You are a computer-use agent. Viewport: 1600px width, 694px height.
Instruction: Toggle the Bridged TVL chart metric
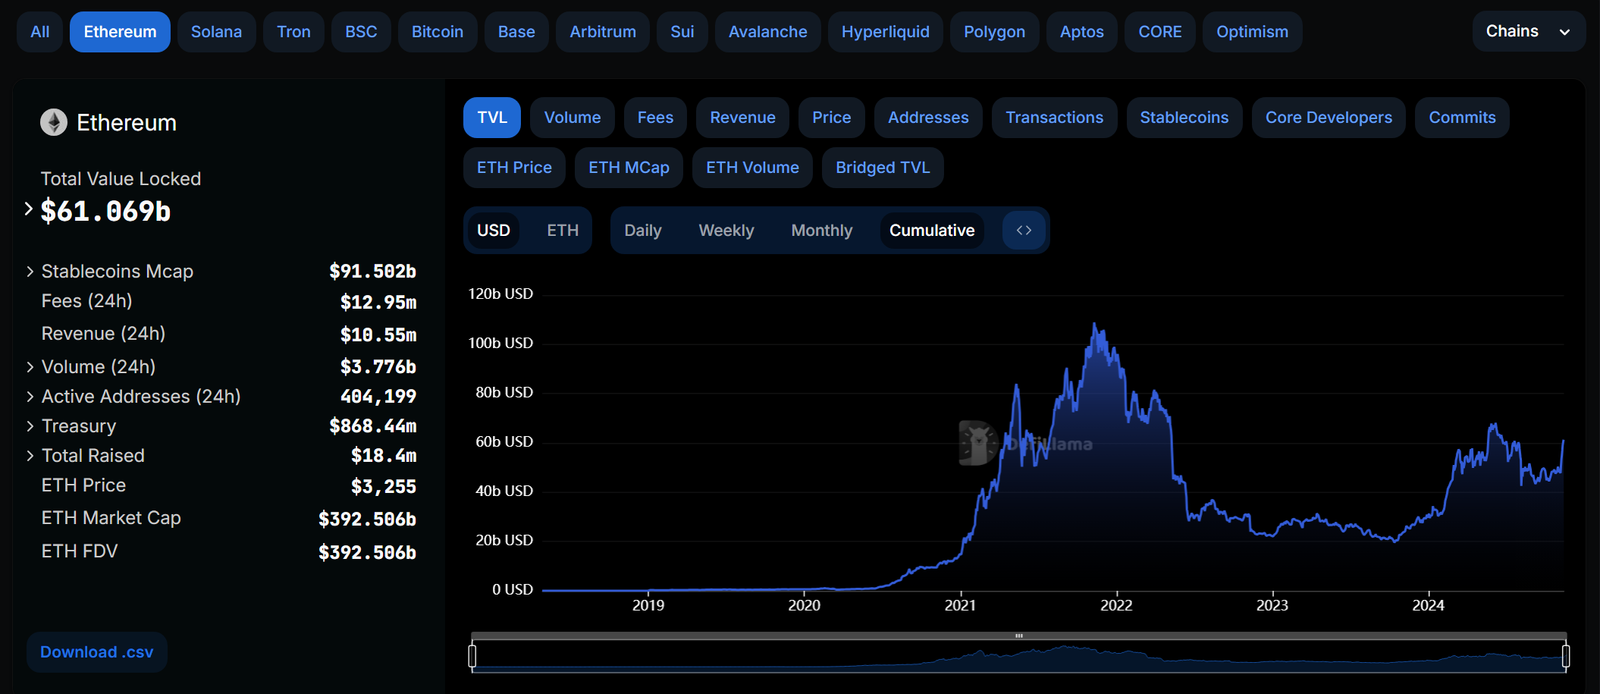(x=882, y=167)
